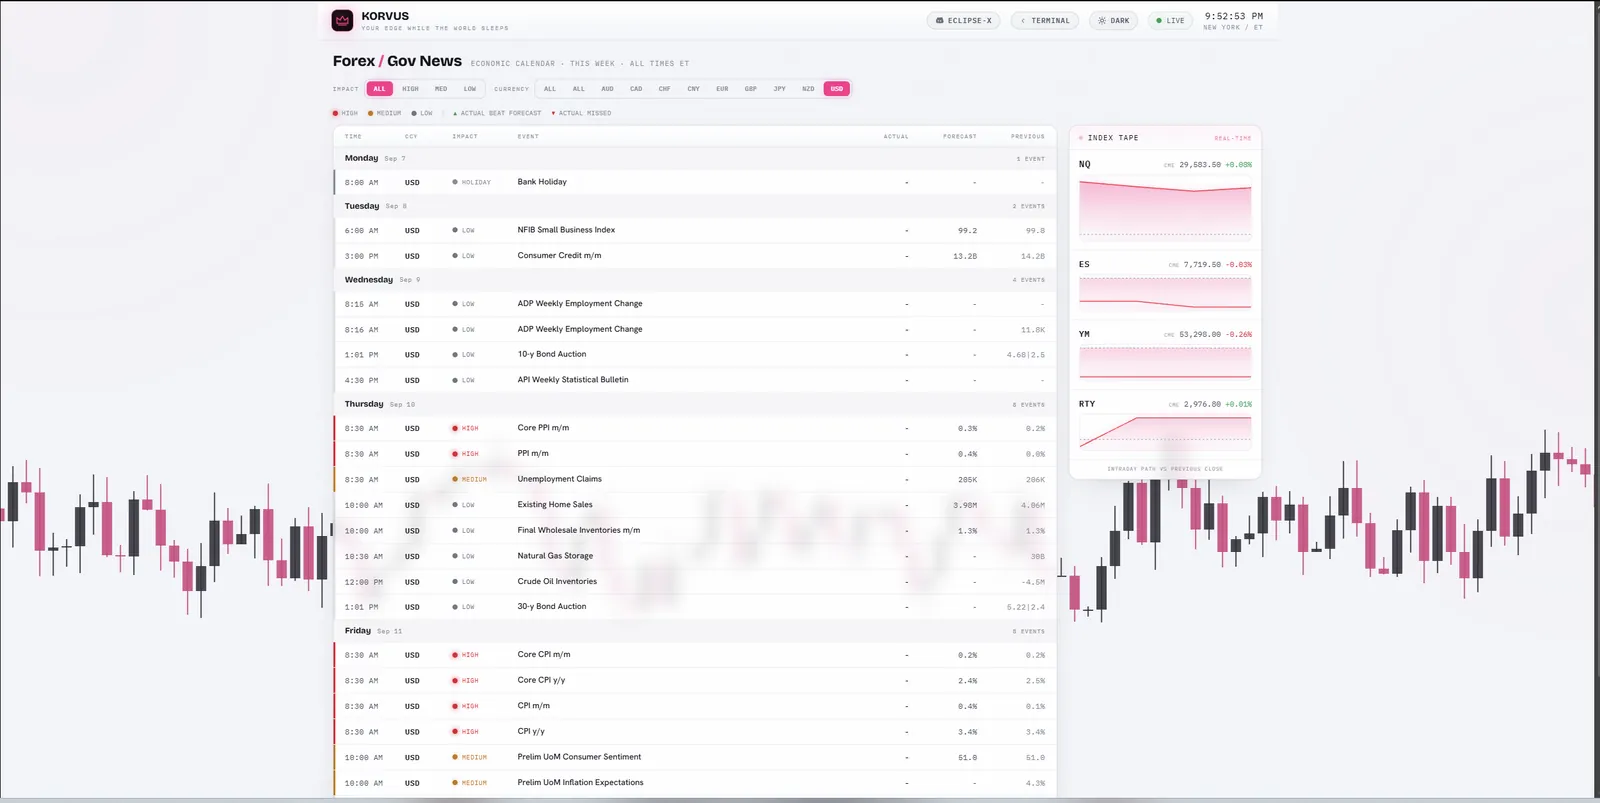Click the Friday Sep 11 day header

tap(695, 631)
